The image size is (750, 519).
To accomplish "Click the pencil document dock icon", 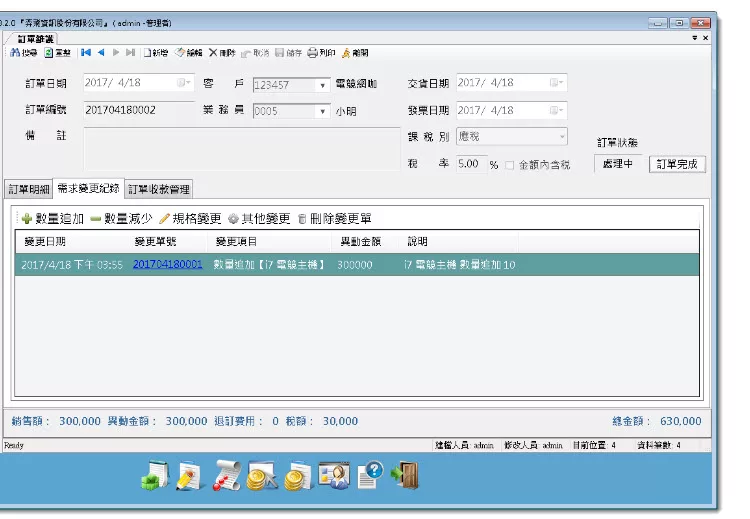I will 187,476.
